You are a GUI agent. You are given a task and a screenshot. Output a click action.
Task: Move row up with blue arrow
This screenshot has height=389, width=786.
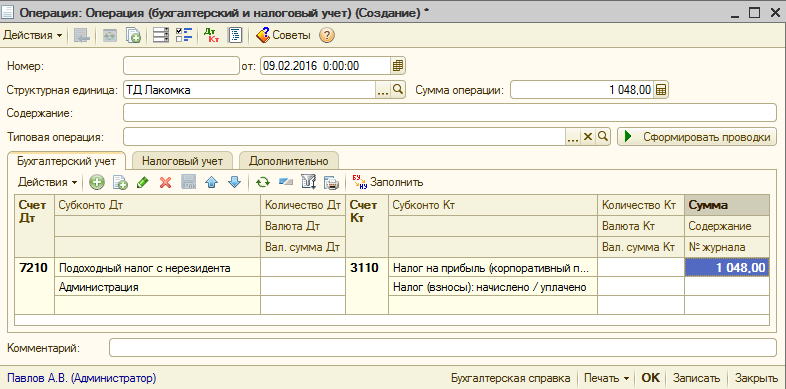click(211, 183)
